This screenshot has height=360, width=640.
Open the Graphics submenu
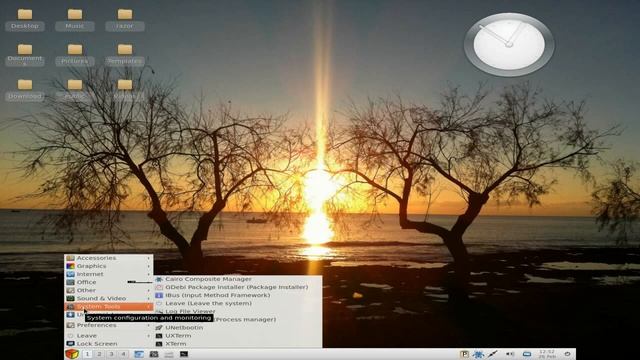109,266
